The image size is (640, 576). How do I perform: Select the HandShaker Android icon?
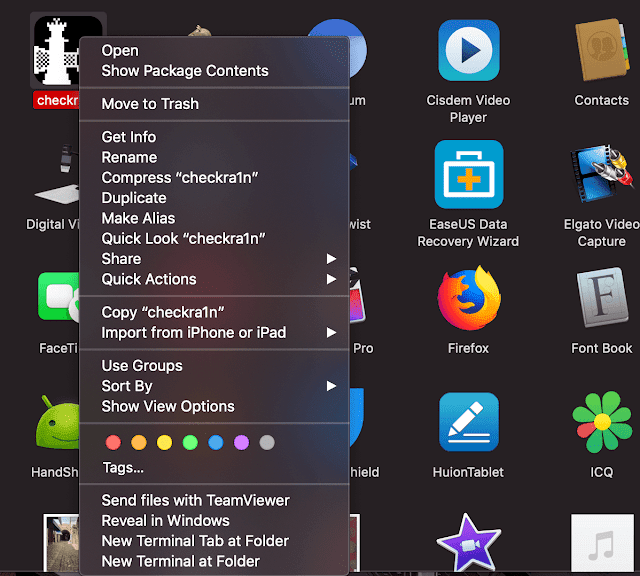[x=58, y=423]
